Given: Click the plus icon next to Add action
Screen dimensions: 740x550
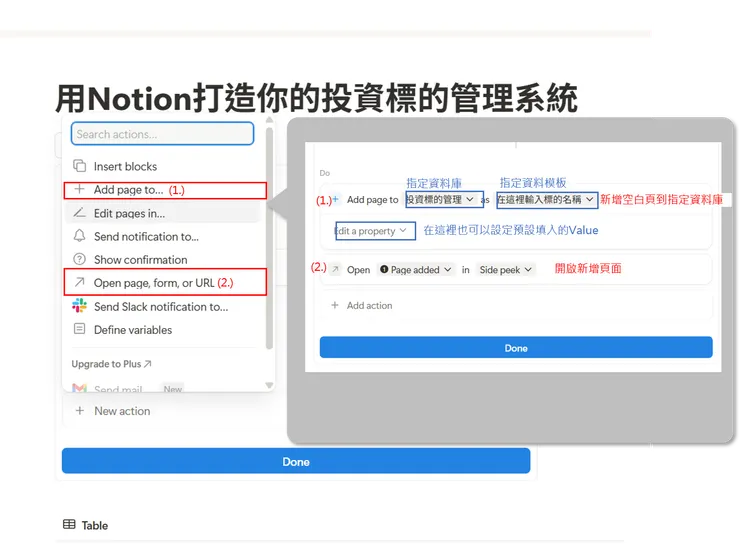Looking at the screenshot, I should tap(335, 305).
